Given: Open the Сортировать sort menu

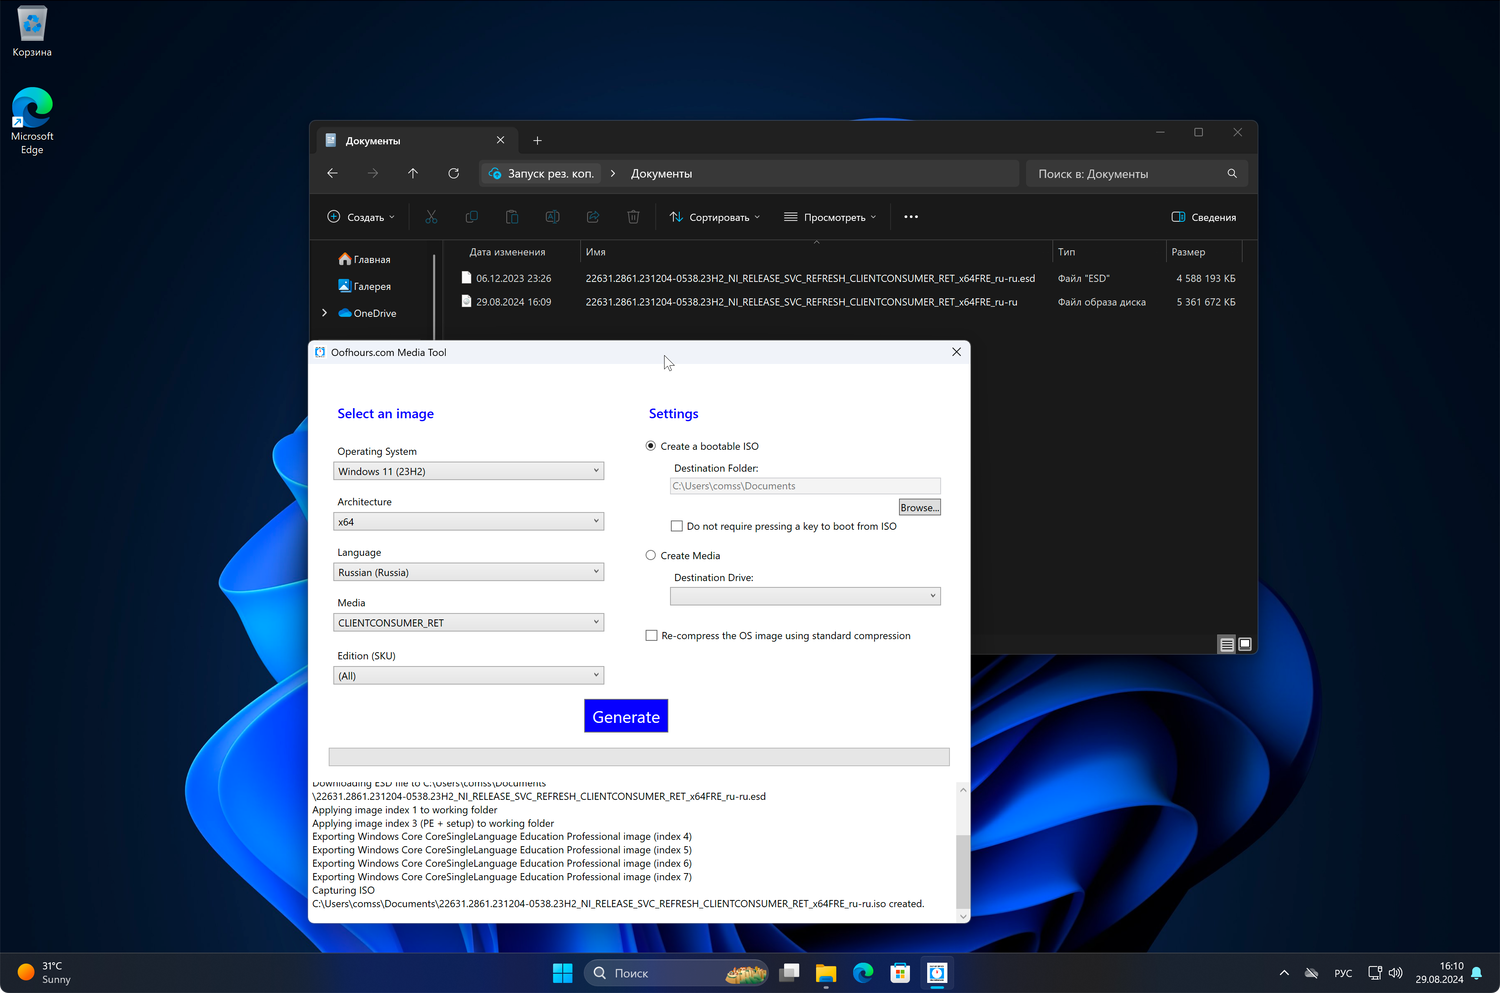Looking at the screenshot, I should 715,217.
